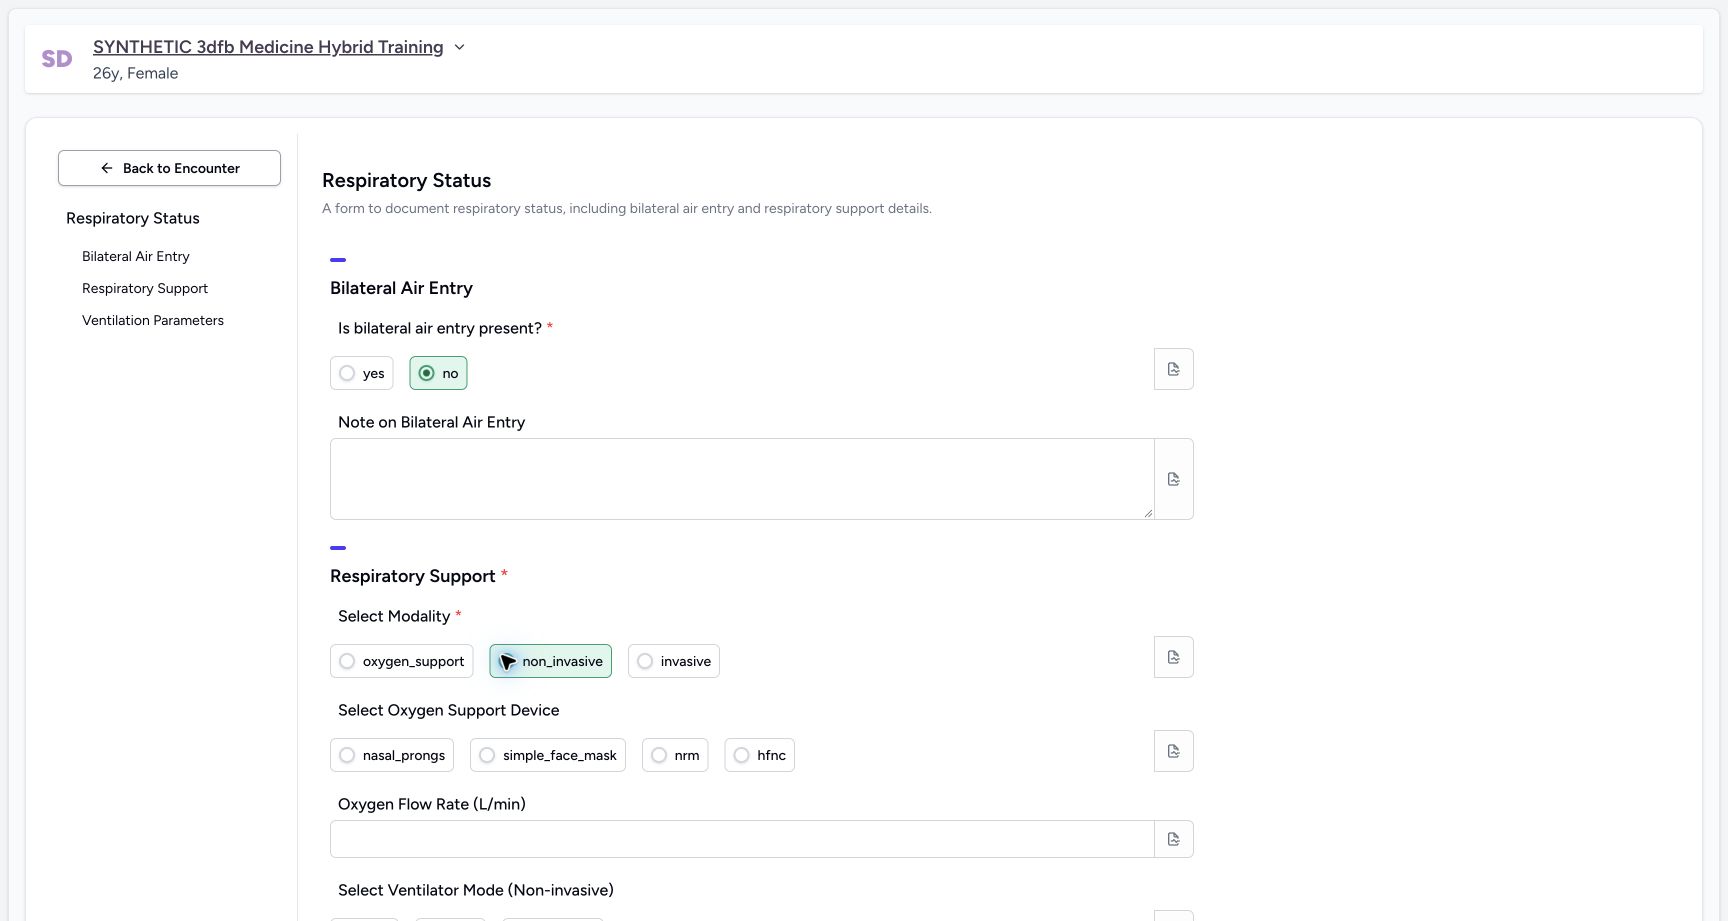Screen dimensions: 1728x921
Task: Click the note icon beside bilateral air entry question
Action: (x=1173, y=369)
